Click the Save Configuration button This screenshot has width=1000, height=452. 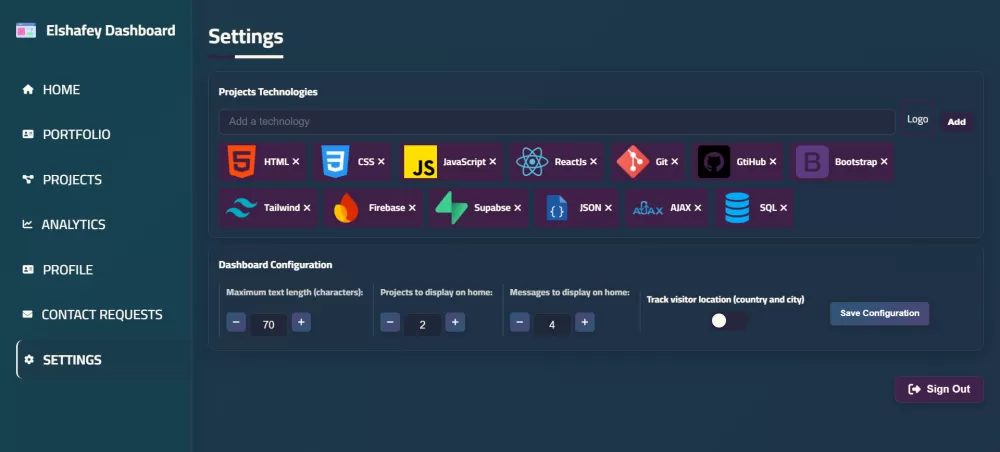pyautogui.click(x=879, y=313)
